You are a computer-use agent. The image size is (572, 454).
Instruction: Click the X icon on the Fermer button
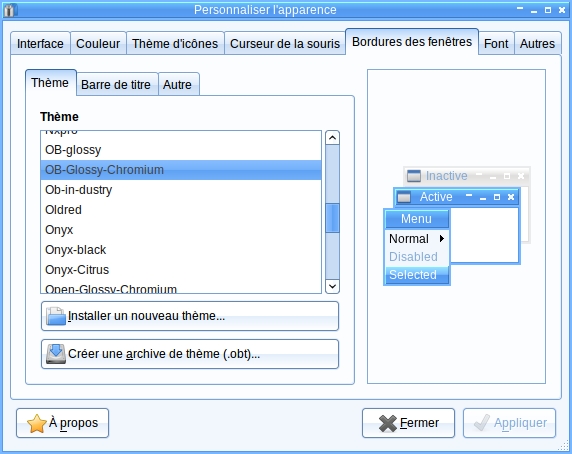[387, 423]
